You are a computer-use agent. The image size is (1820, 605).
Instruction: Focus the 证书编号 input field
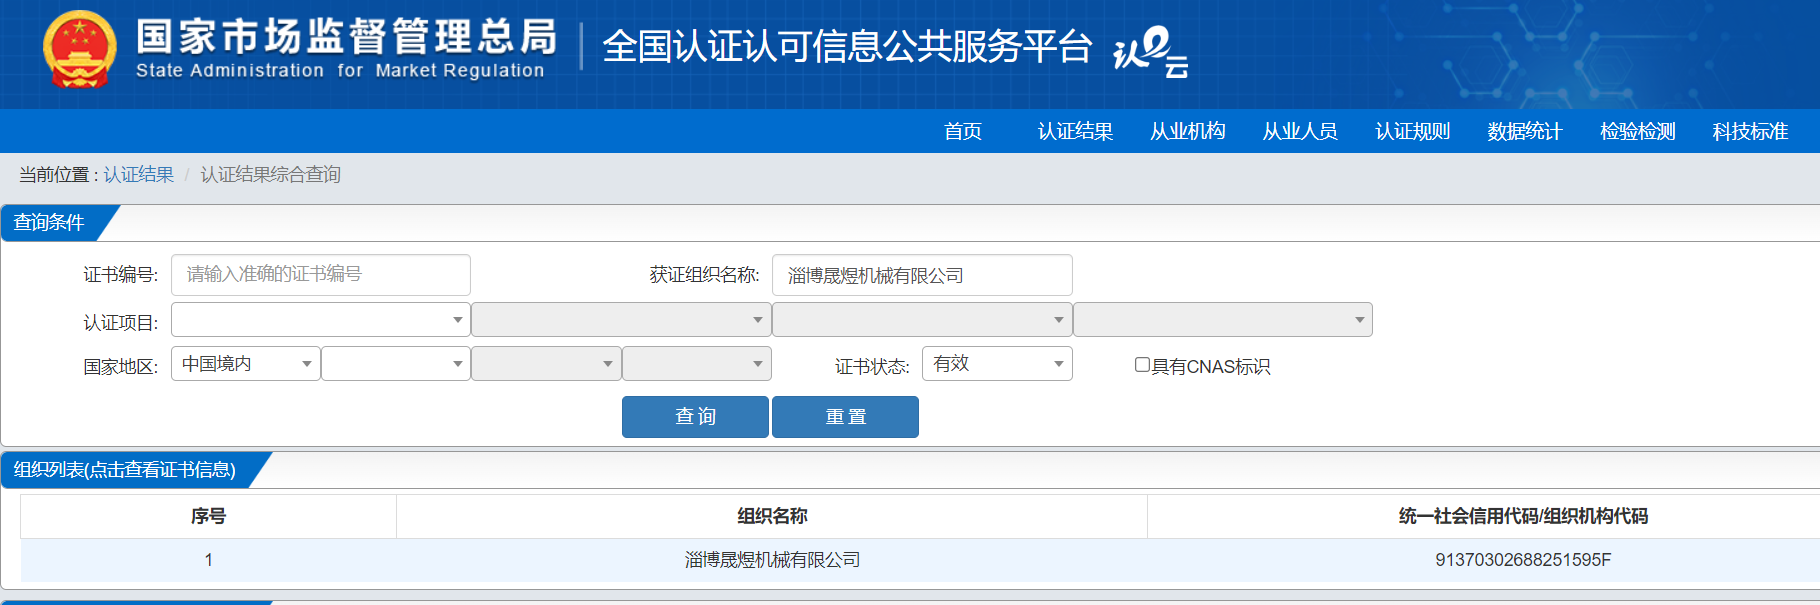(321, 274)
